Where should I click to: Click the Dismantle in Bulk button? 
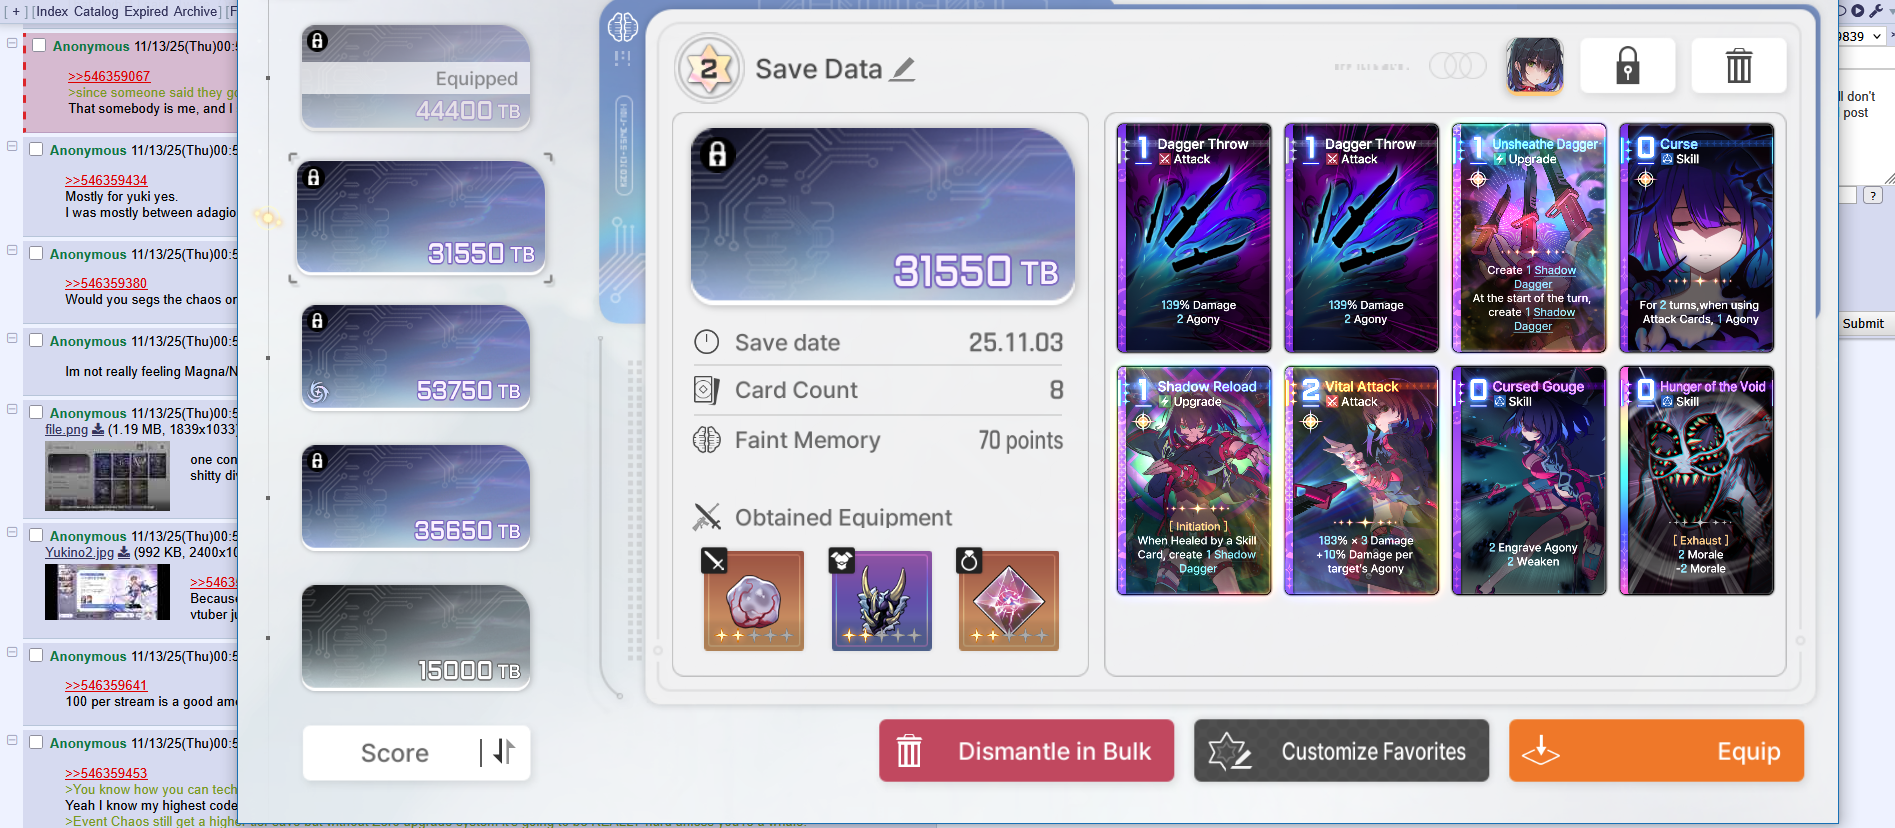pyautogui.click(x=1026, y=751)
